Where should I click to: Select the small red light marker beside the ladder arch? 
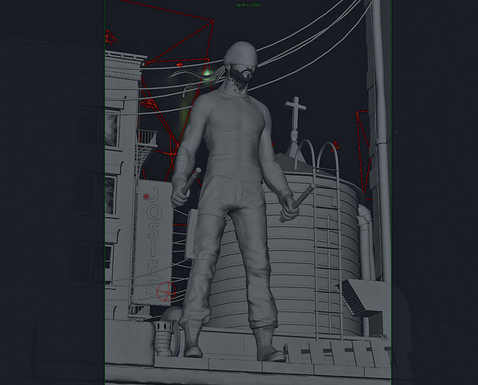(x=335, y=146)
